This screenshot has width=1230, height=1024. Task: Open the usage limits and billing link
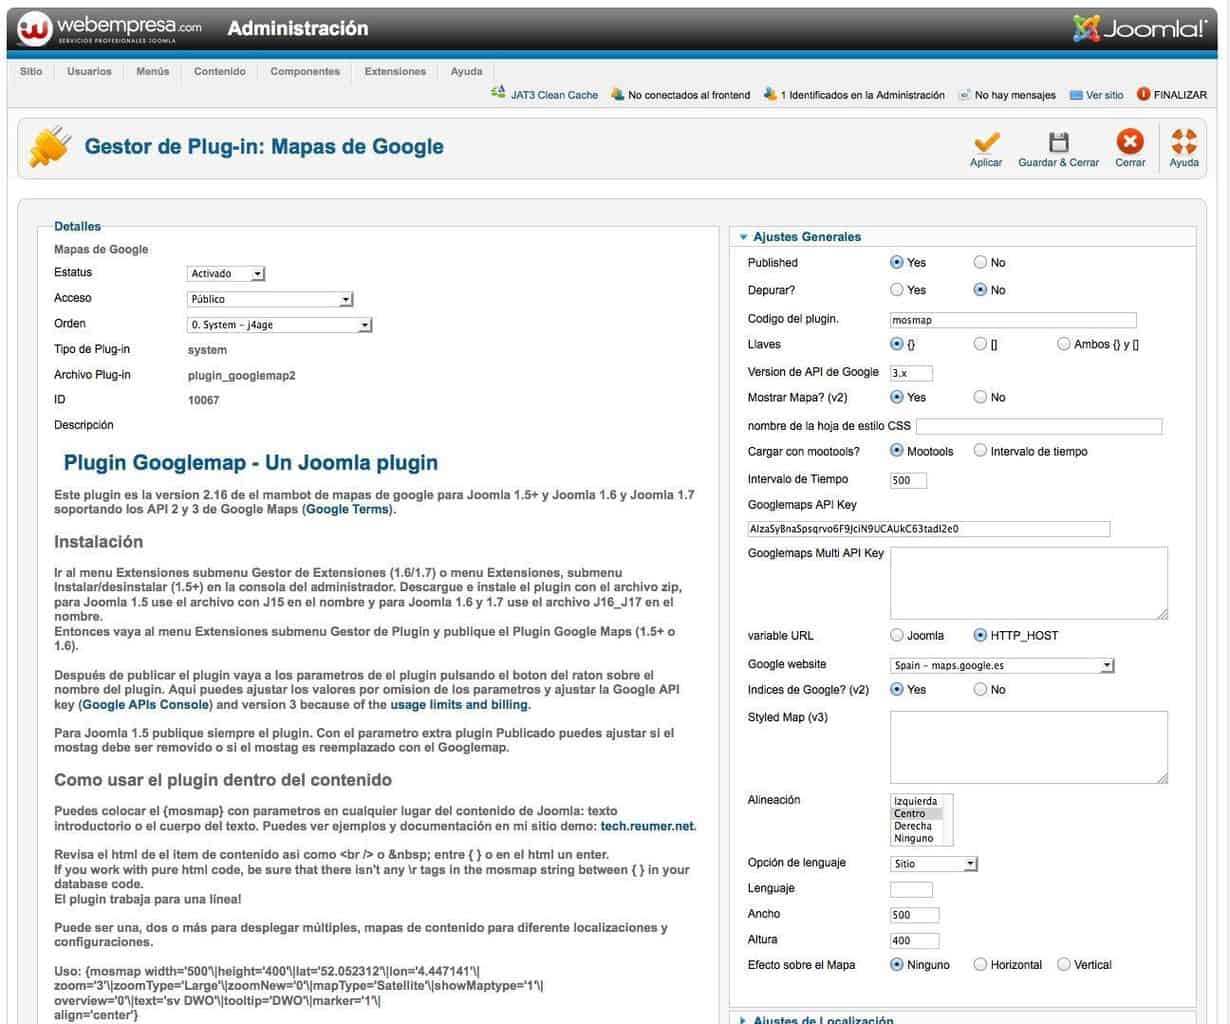[x=459, y=704]
